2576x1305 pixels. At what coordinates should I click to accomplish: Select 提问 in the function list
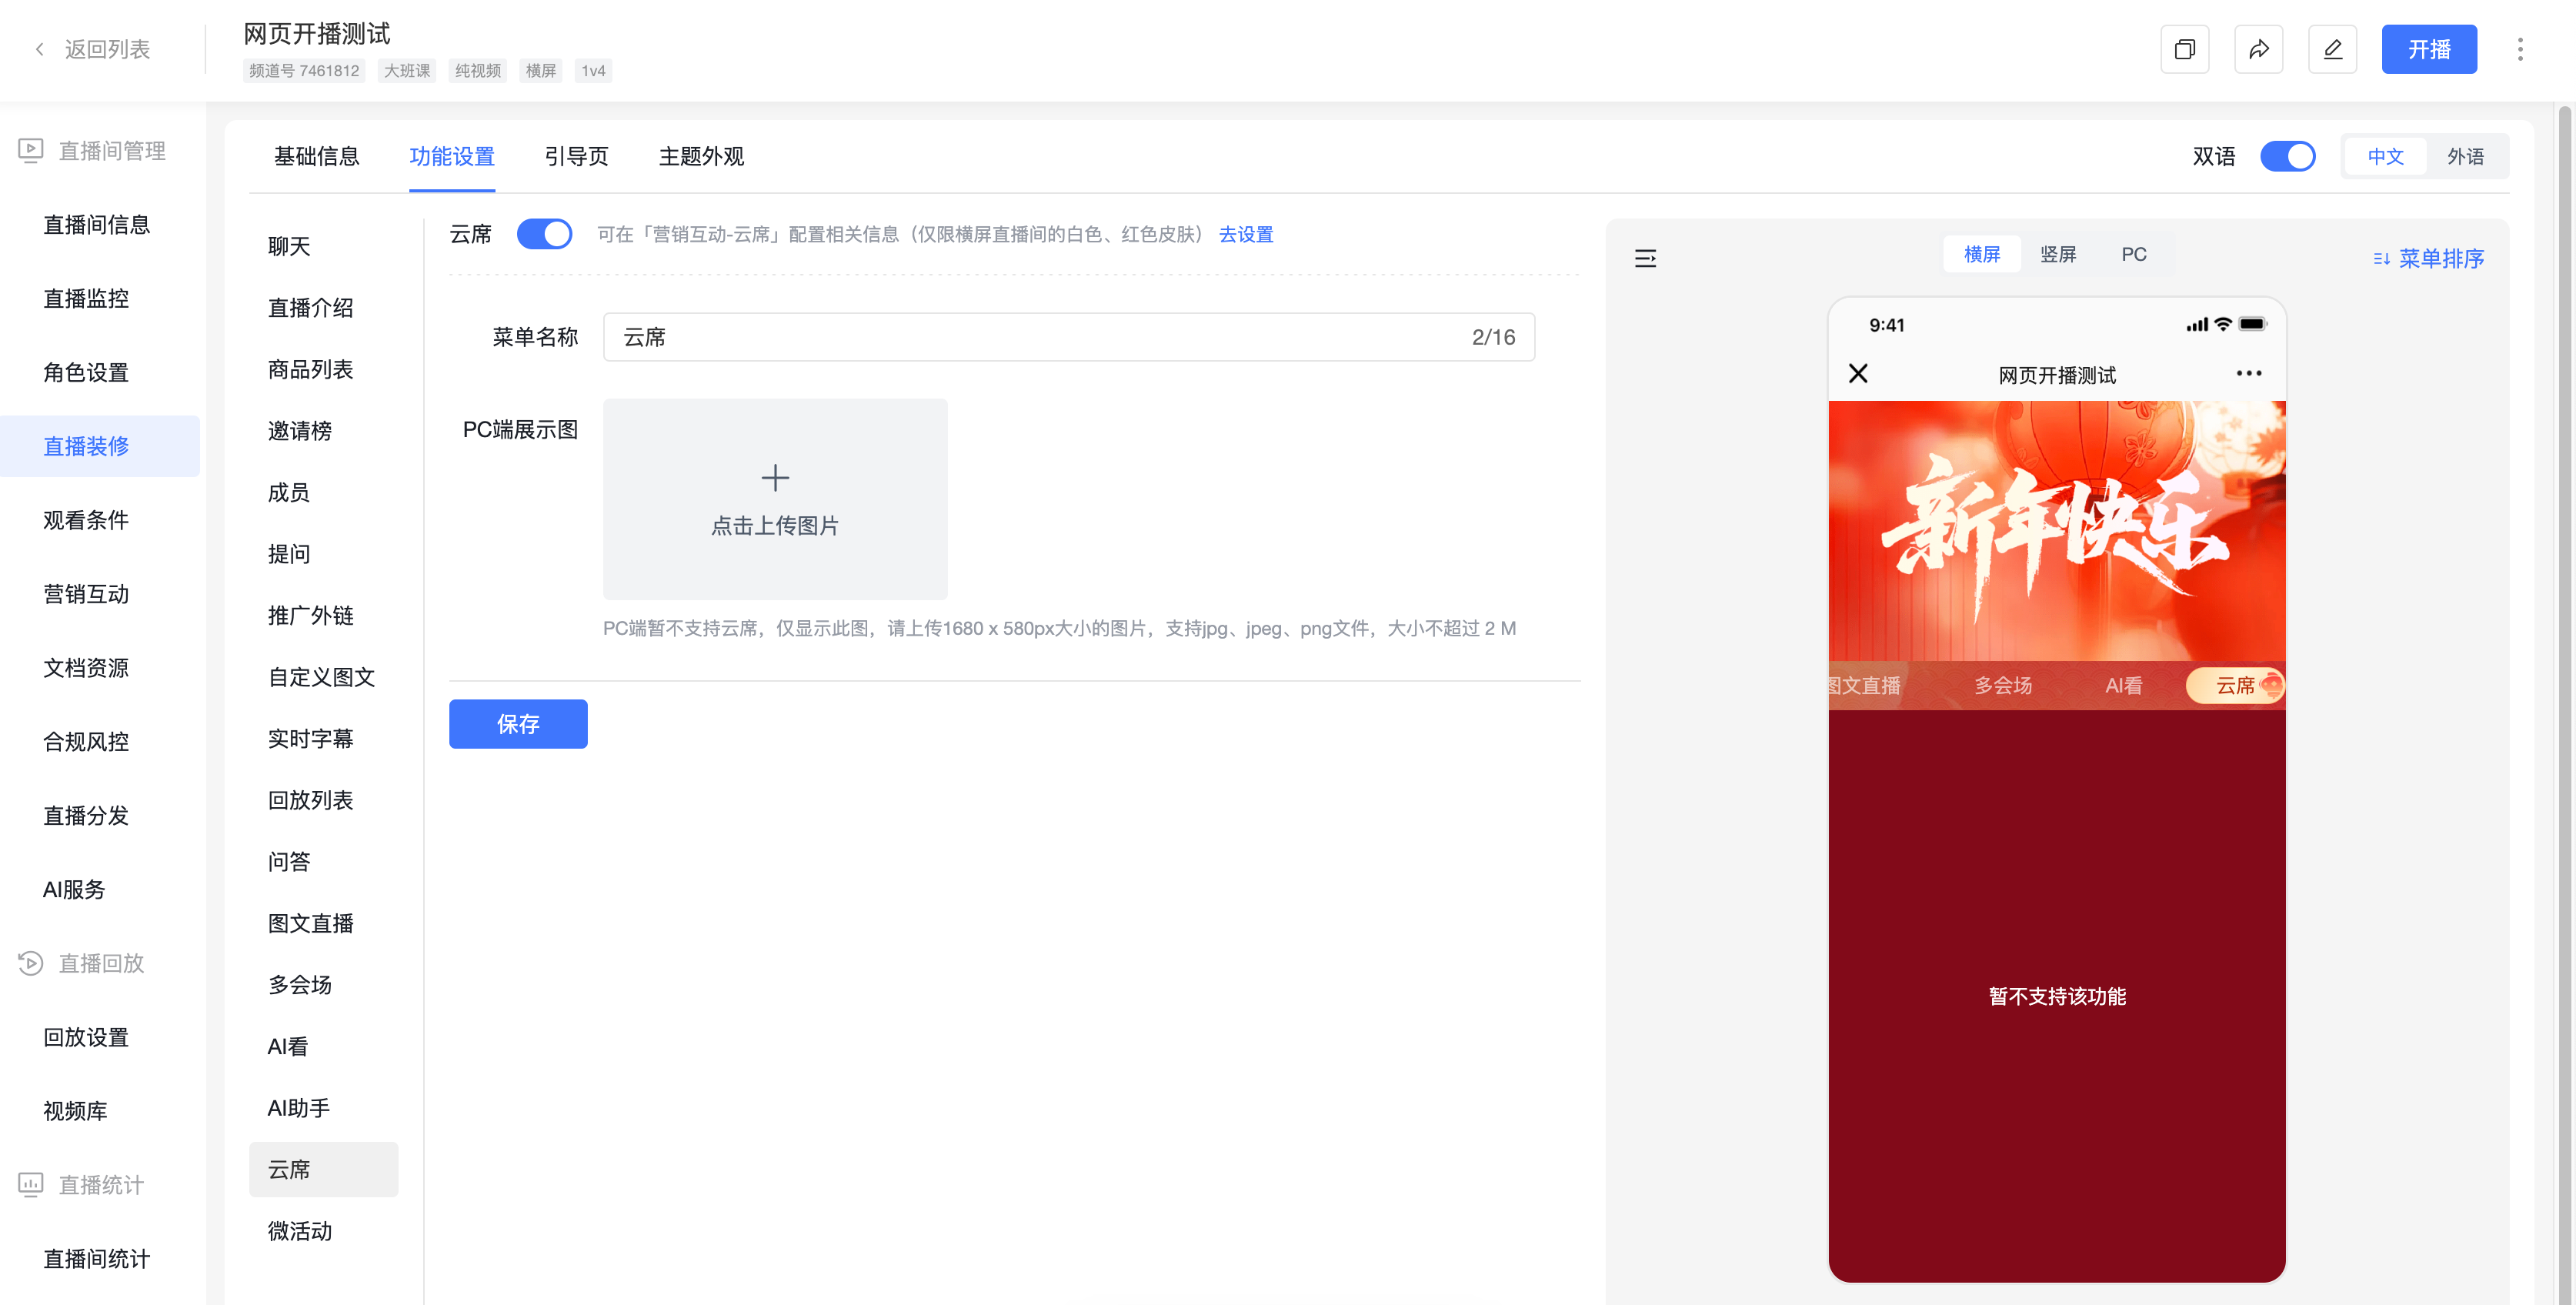click(289, 554)
